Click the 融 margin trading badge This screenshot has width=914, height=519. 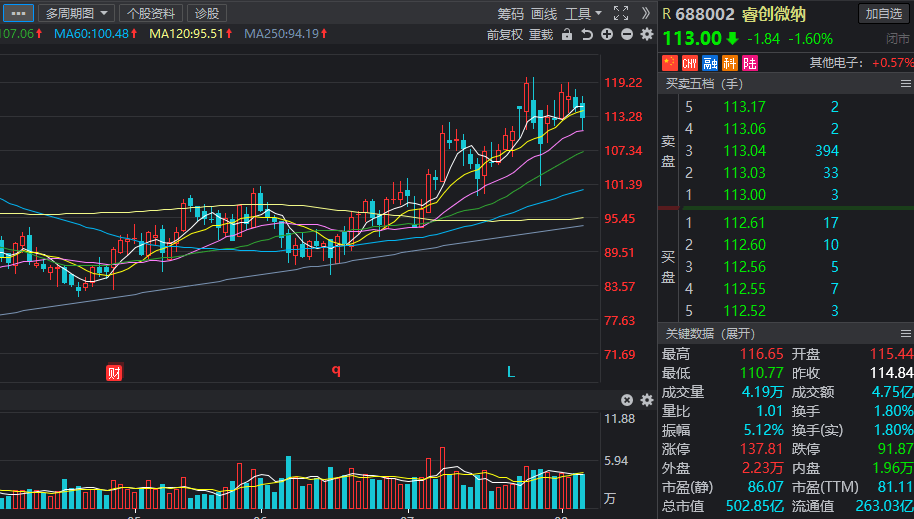tap(710, 63)
